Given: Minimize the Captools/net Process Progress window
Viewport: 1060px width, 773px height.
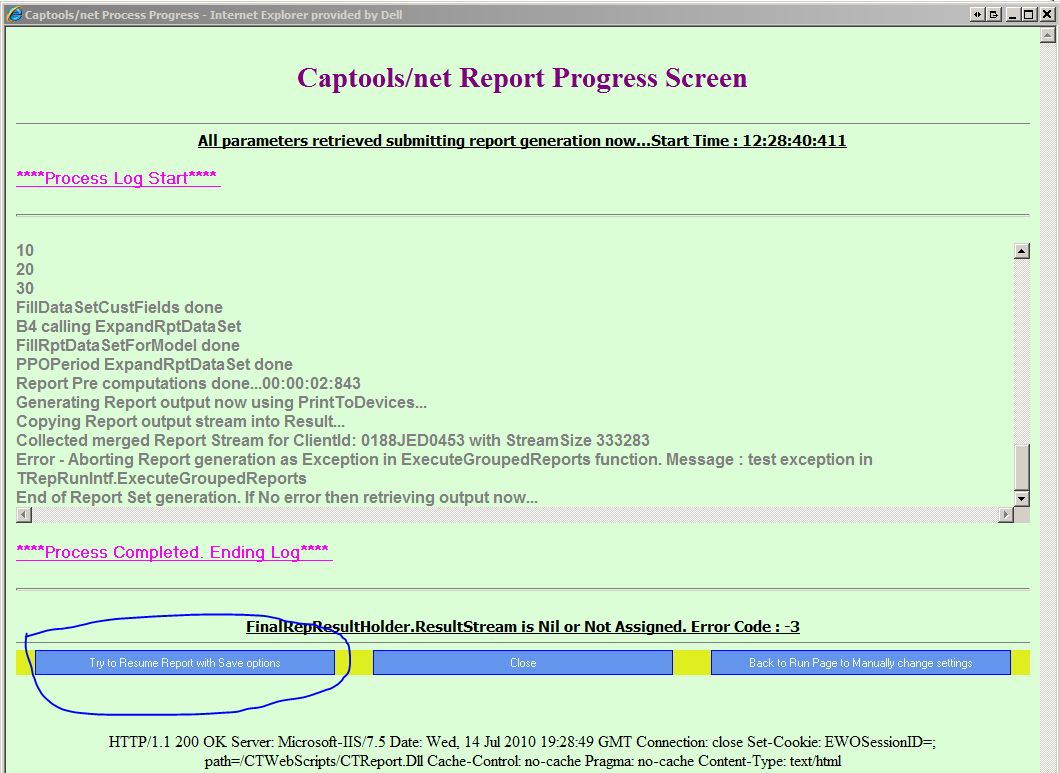Looking at the screenshot, I should pos(1013,14).
